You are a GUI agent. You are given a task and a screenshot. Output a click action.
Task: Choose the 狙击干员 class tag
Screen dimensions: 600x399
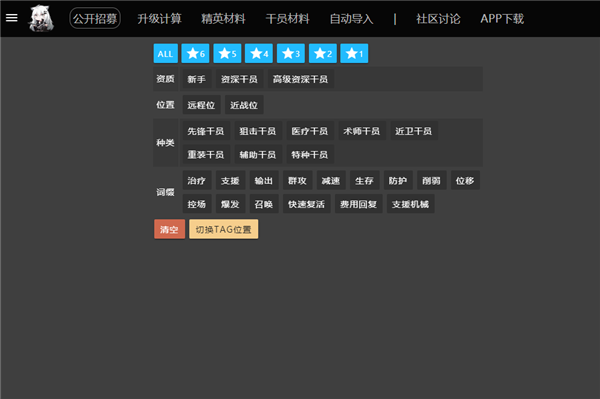tap(258, 131)
